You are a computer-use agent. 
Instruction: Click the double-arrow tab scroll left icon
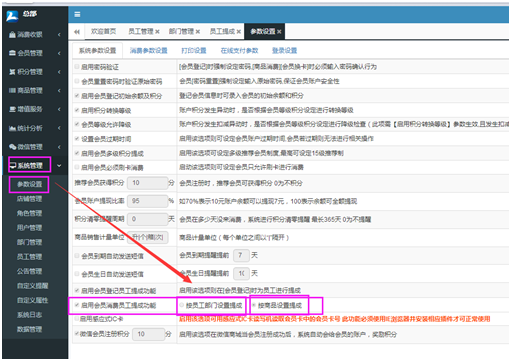tap(77, 32)
